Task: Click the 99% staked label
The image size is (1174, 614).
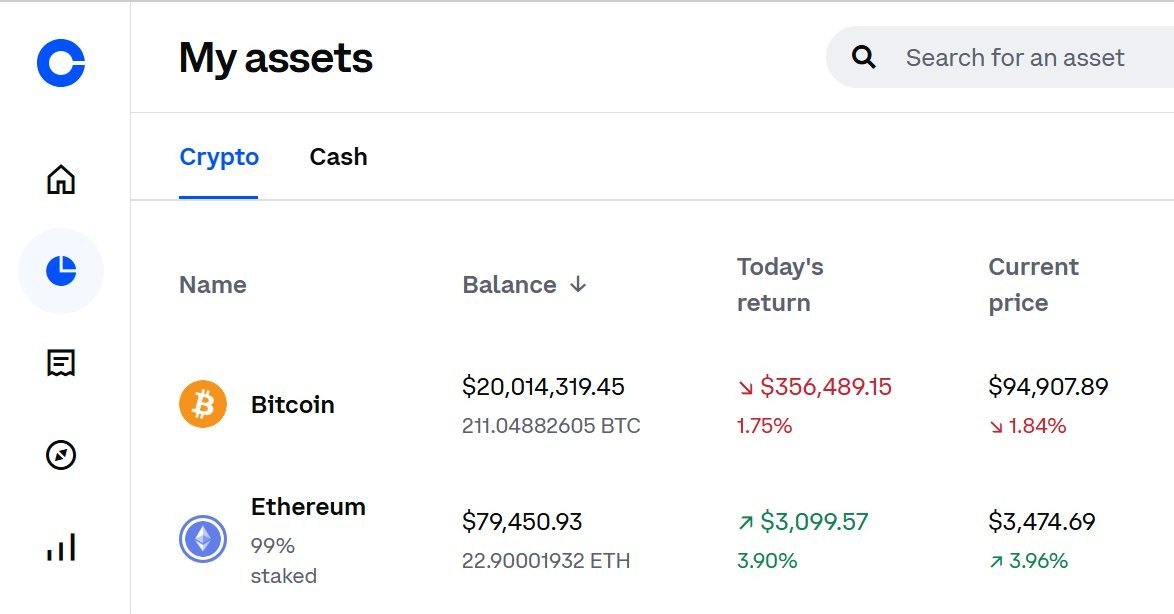Action: 284,560
